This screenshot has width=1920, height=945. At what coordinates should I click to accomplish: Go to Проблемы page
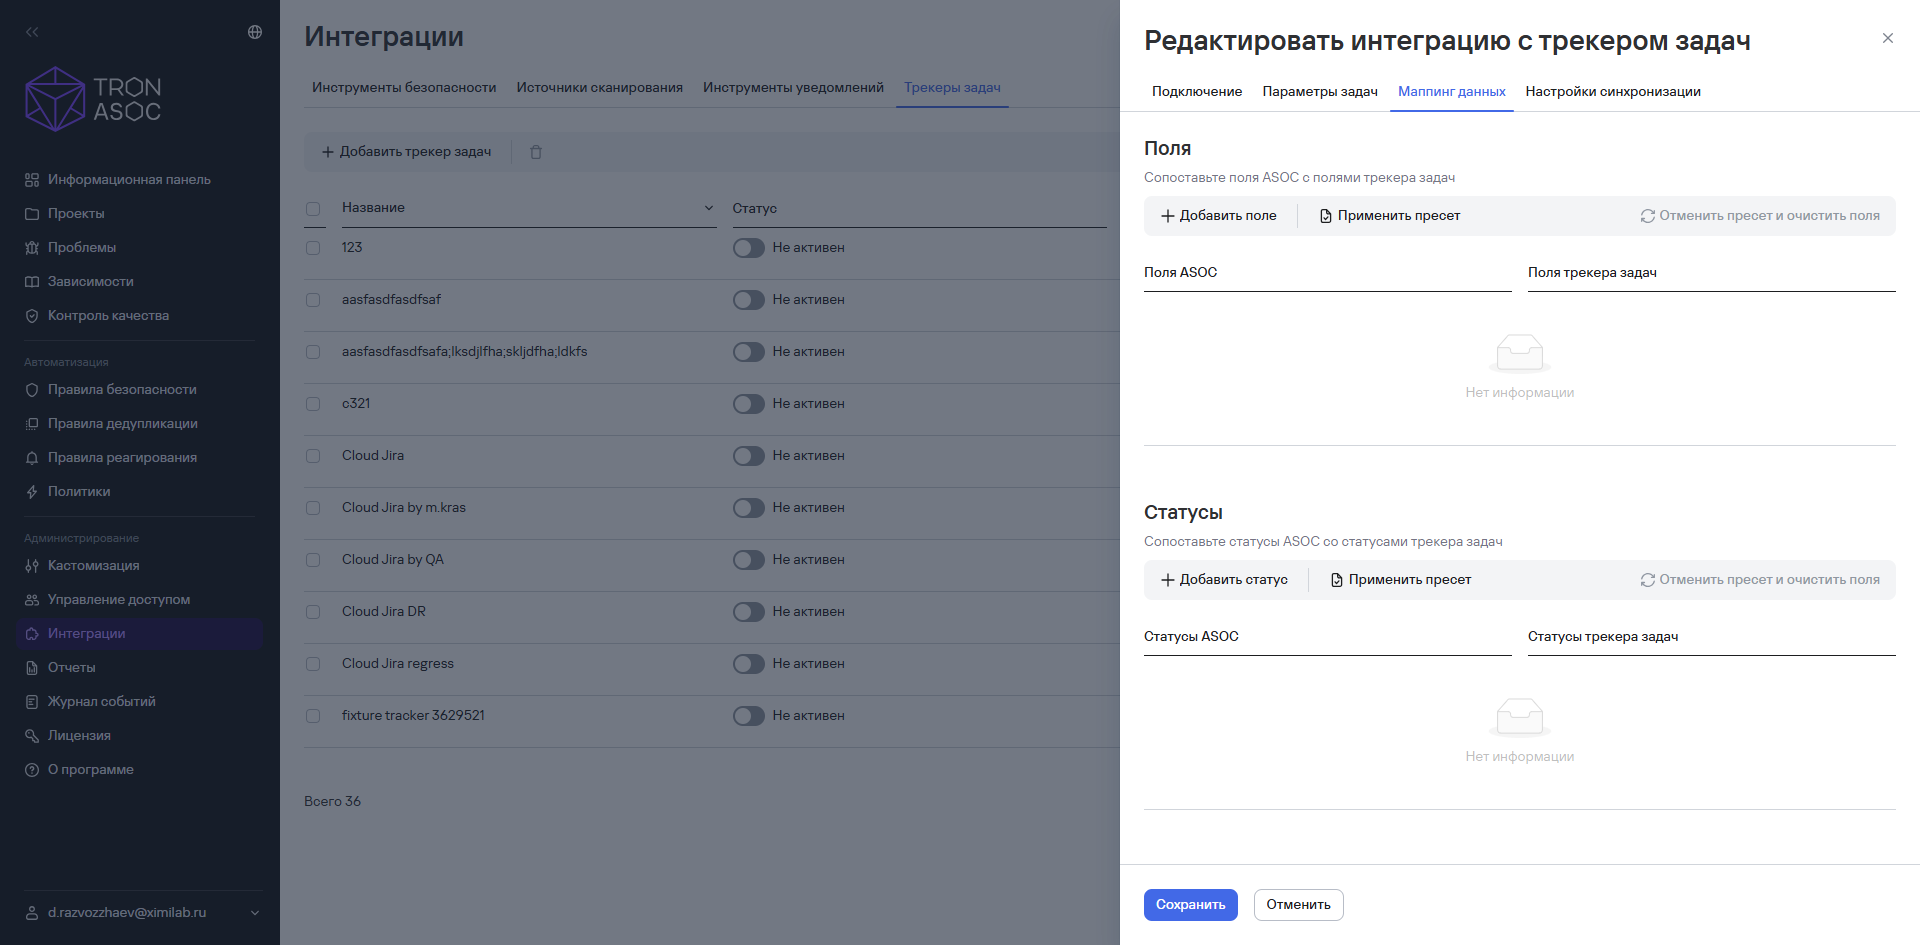[x=82, y=248]
